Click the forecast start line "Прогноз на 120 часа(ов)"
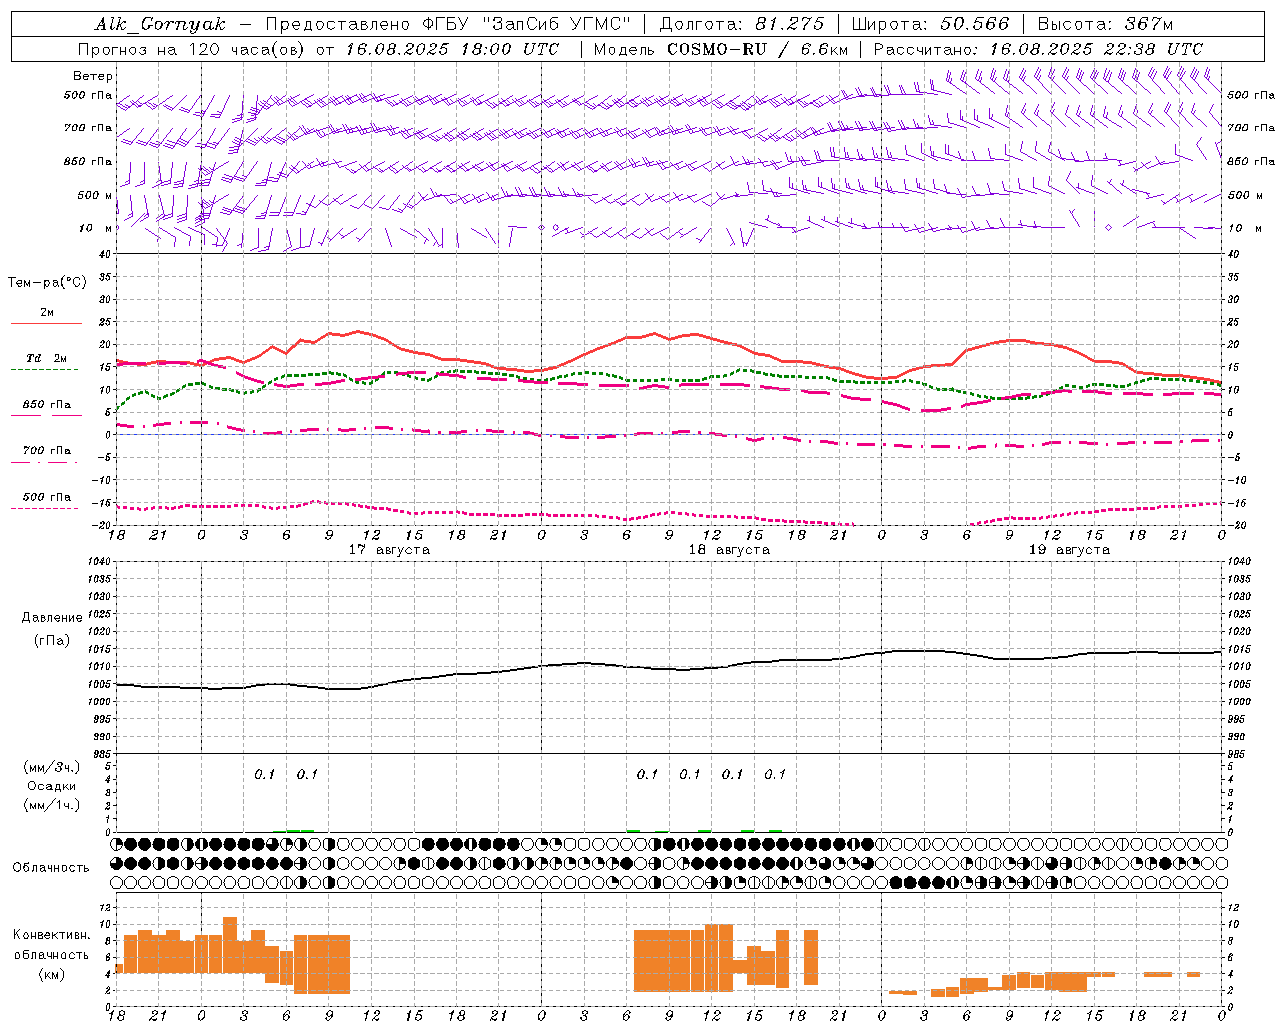The width and height of the screenshot is (1280, 1024). [x=192, y=49]
